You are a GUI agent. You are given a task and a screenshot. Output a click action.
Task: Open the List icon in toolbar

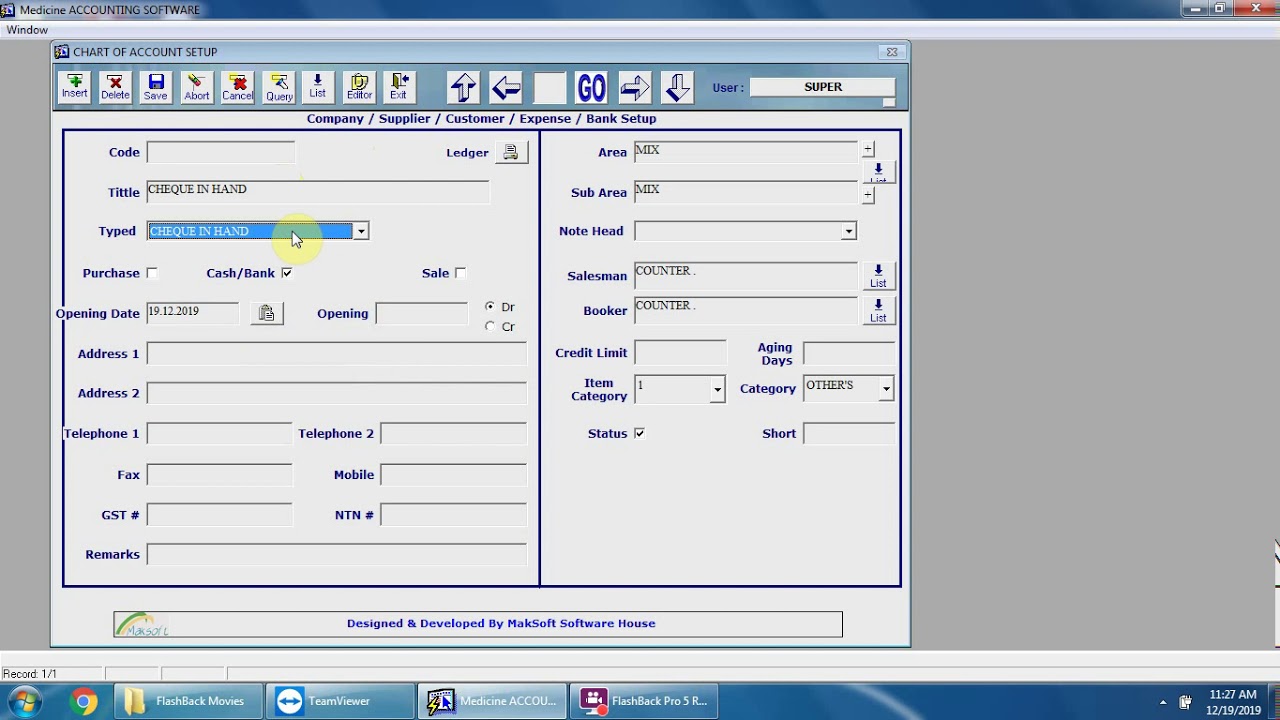[317, 87]
